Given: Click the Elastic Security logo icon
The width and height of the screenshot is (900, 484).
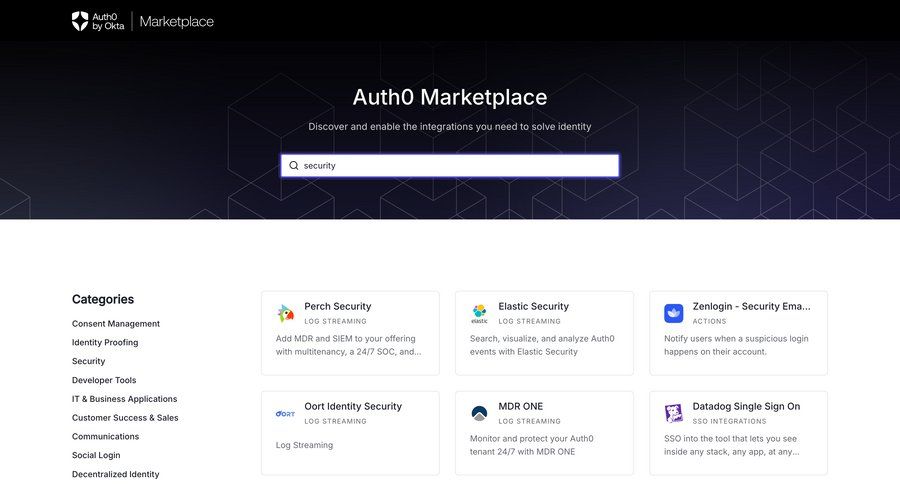Looking at the screenshot, I should point(479,313).
